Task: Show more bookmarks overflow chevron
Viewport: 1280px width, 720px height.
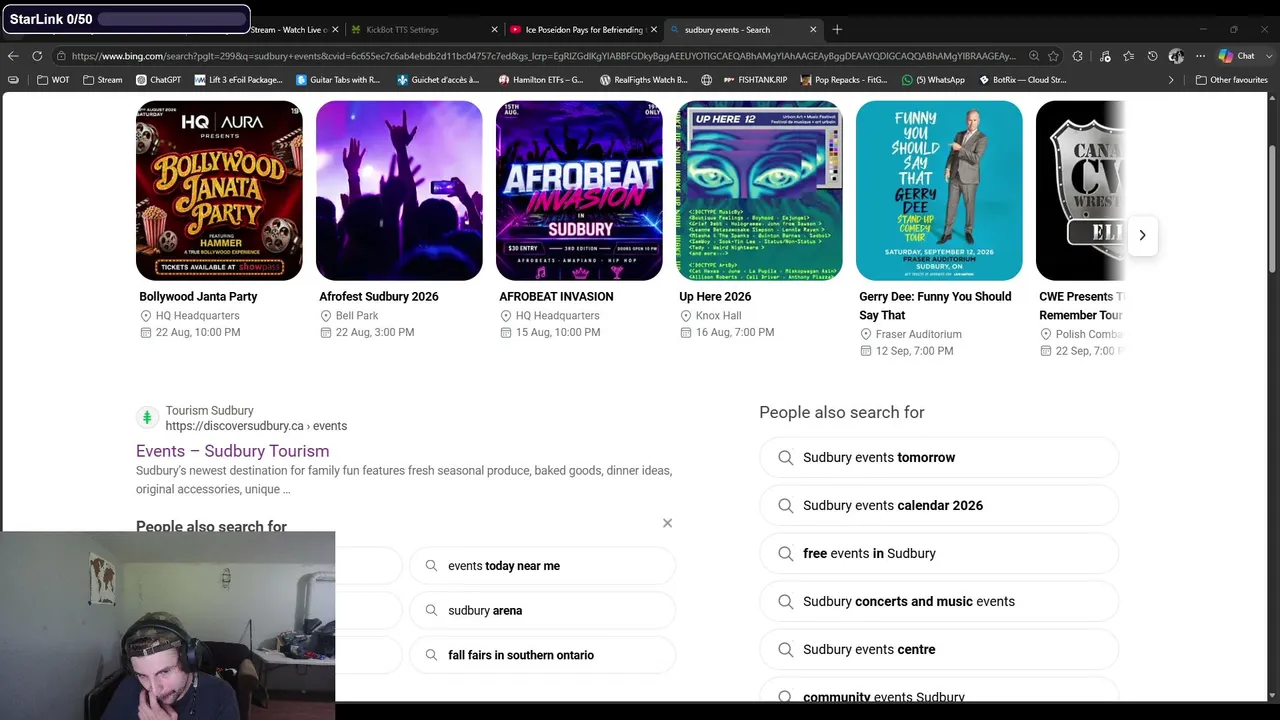Action: [x=1171, y=80]
